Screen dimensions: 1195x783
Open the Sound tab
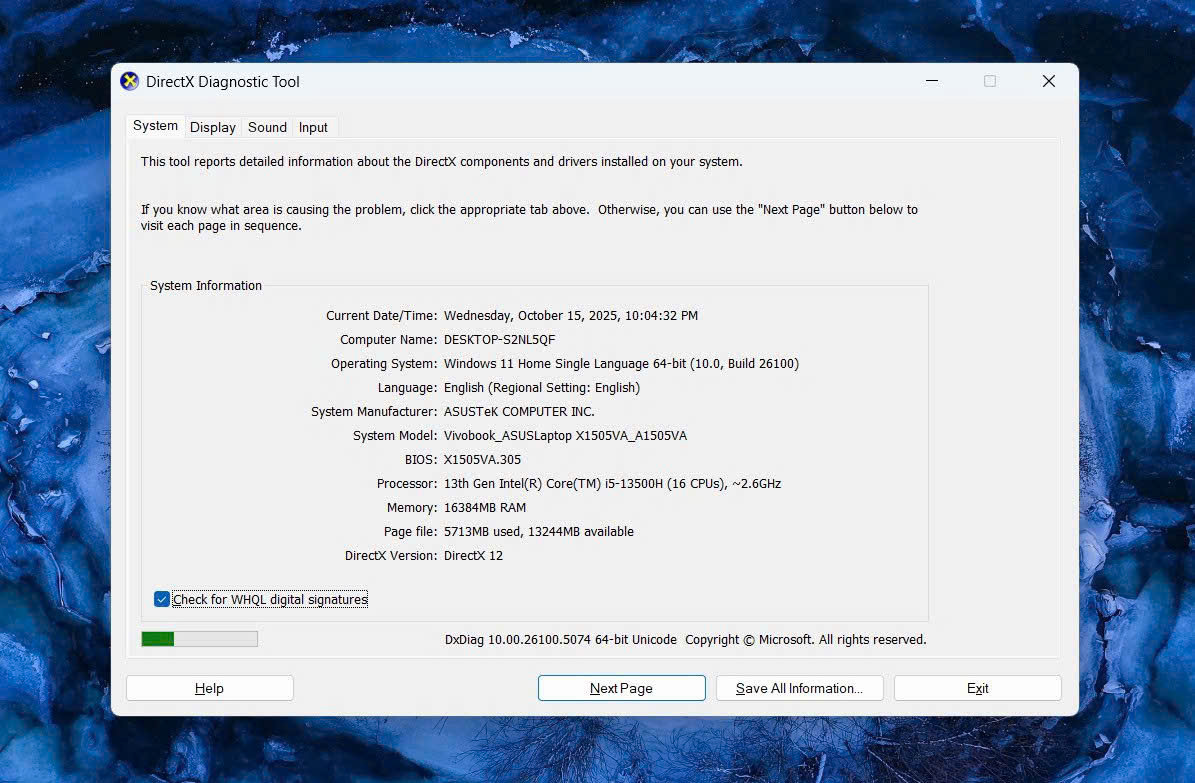click(267, 127)
